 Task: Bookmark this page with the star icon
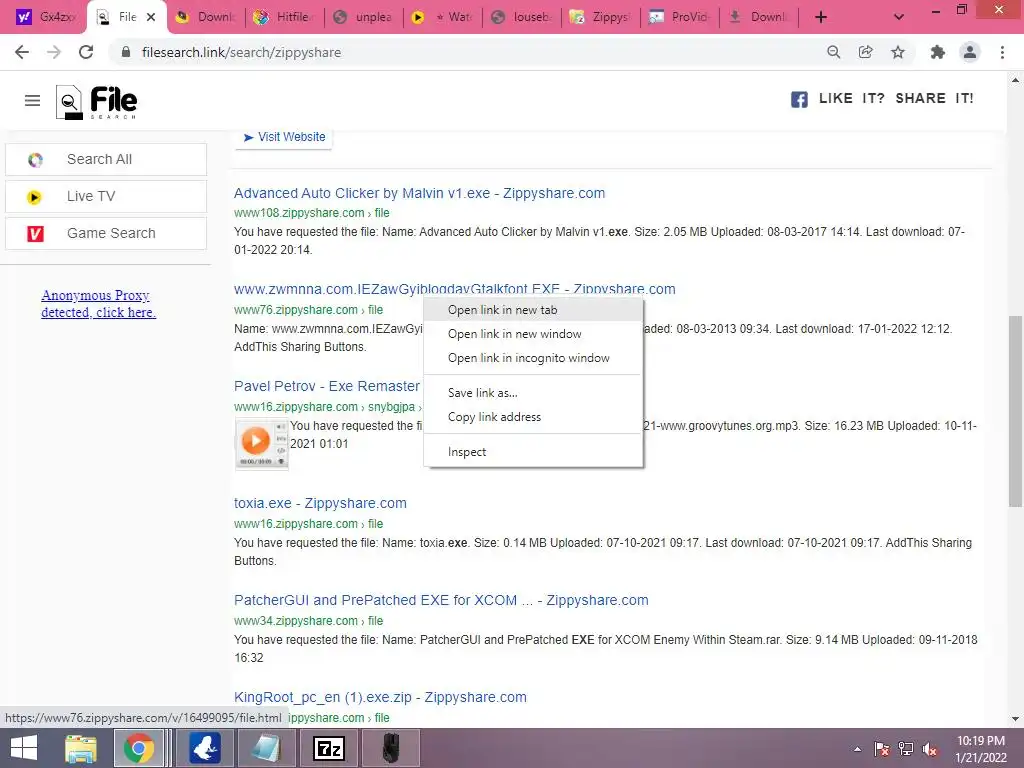tap(898, 52)
